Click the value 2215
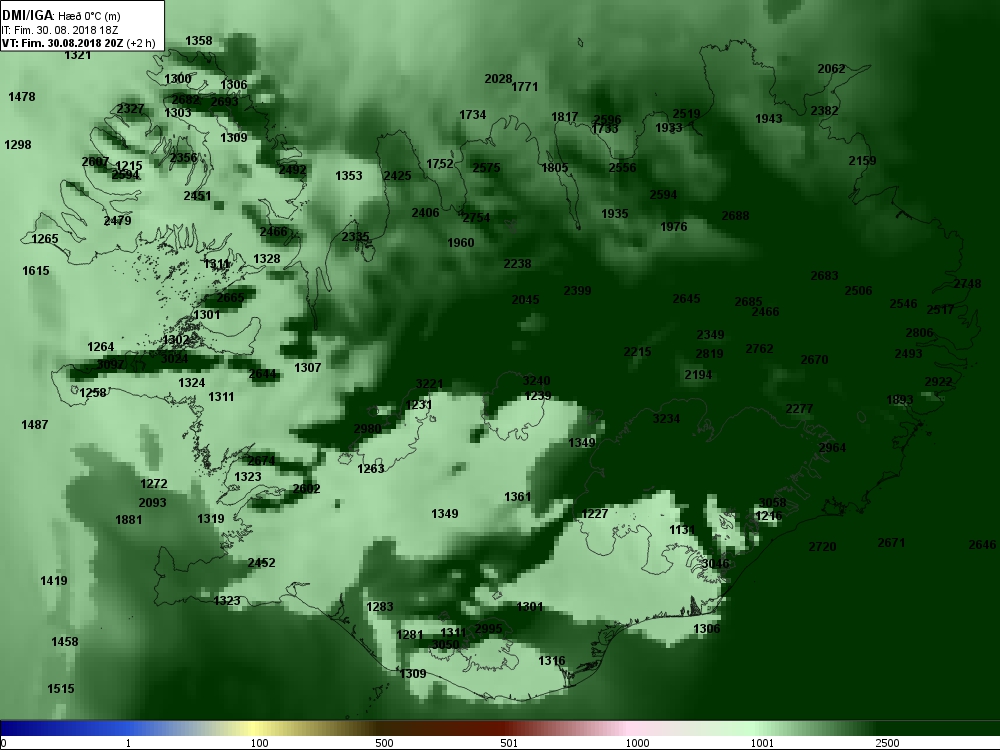 coord(637,351)
